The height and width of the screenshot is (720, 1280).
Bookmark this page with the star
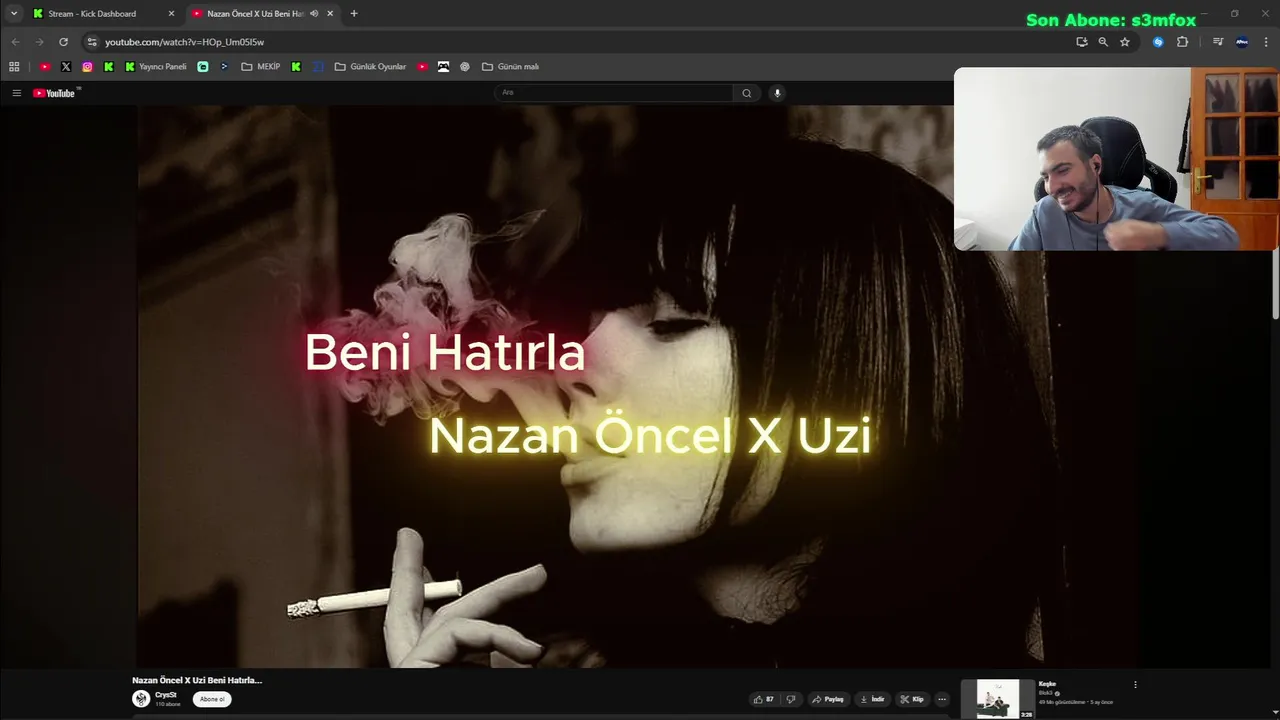click(x=1125, y=42)
